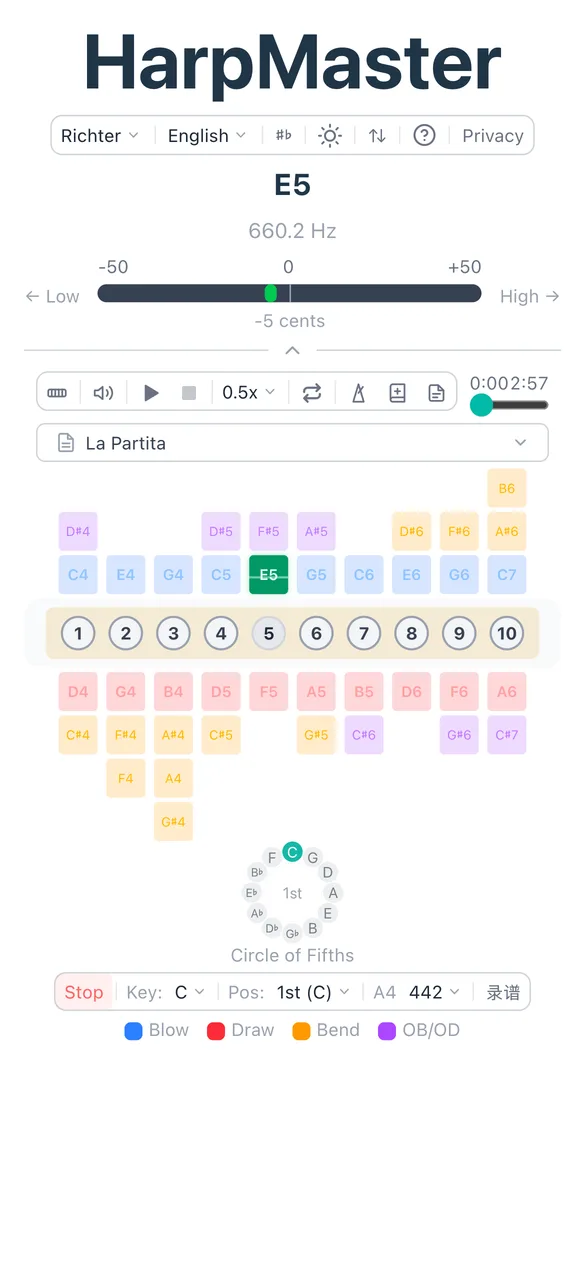Toggle transpose direction with up-down arrows

click(x=376, y=135)
